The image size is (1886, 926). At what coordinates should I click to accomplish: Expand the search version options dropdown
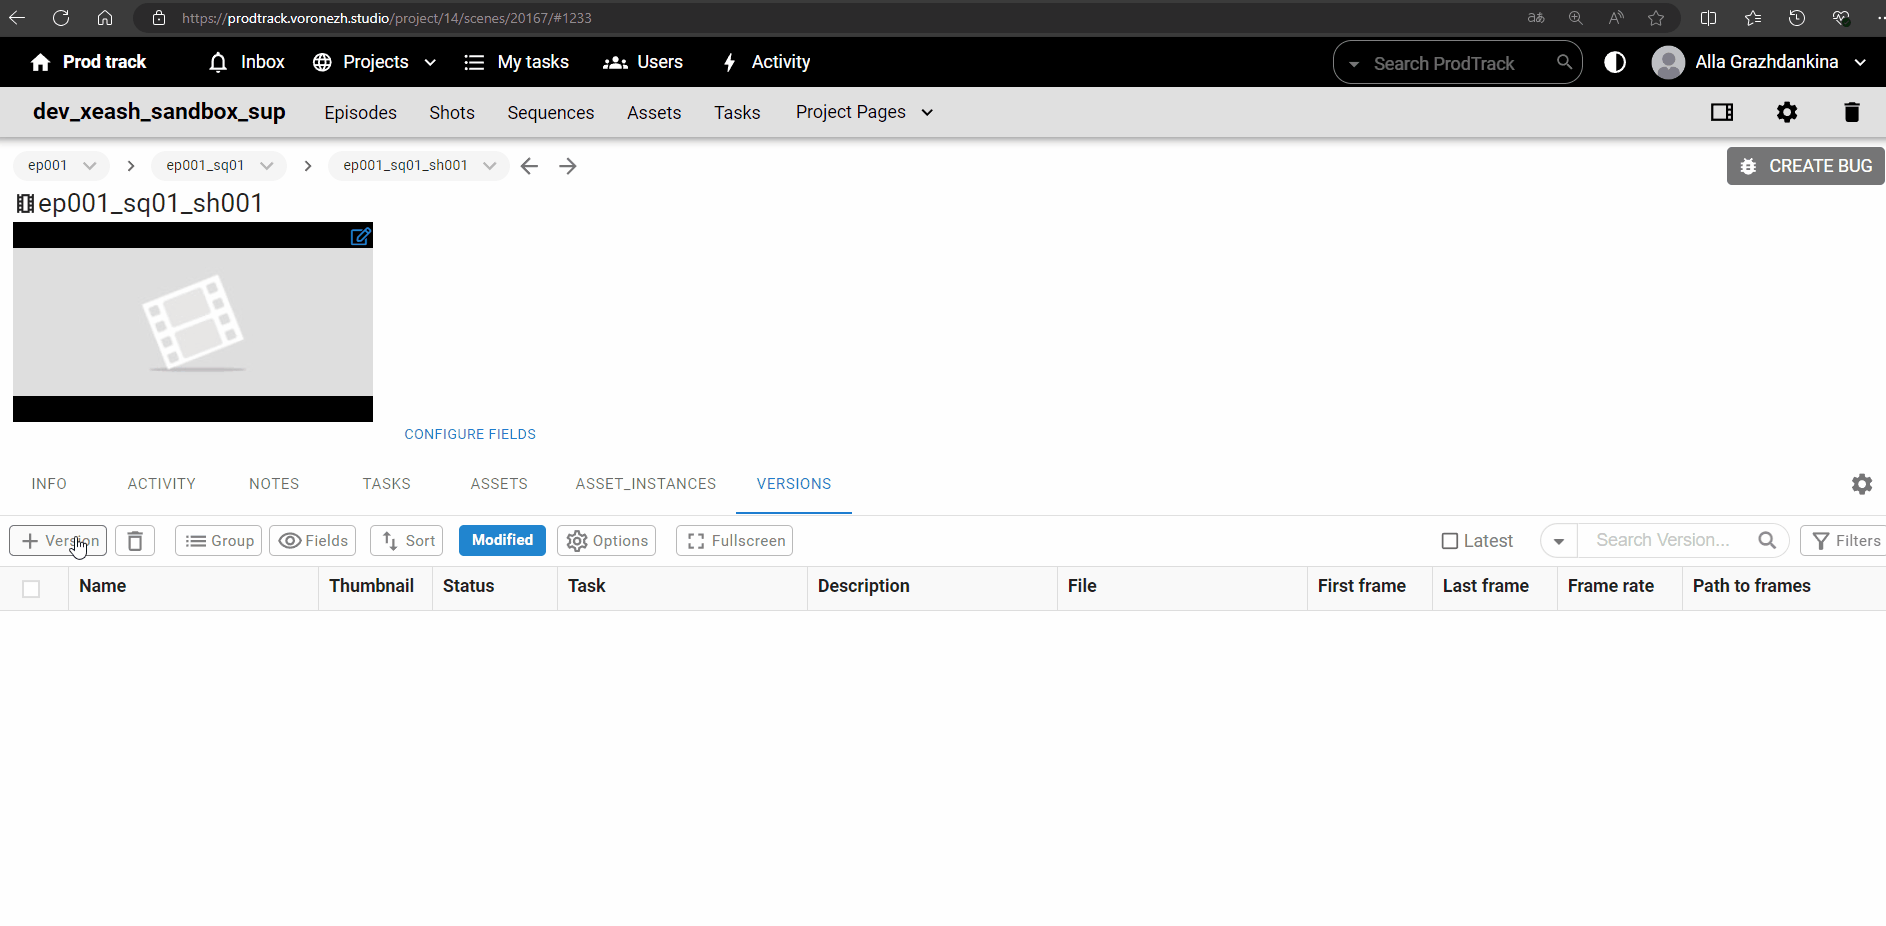tap(1558, 541)
